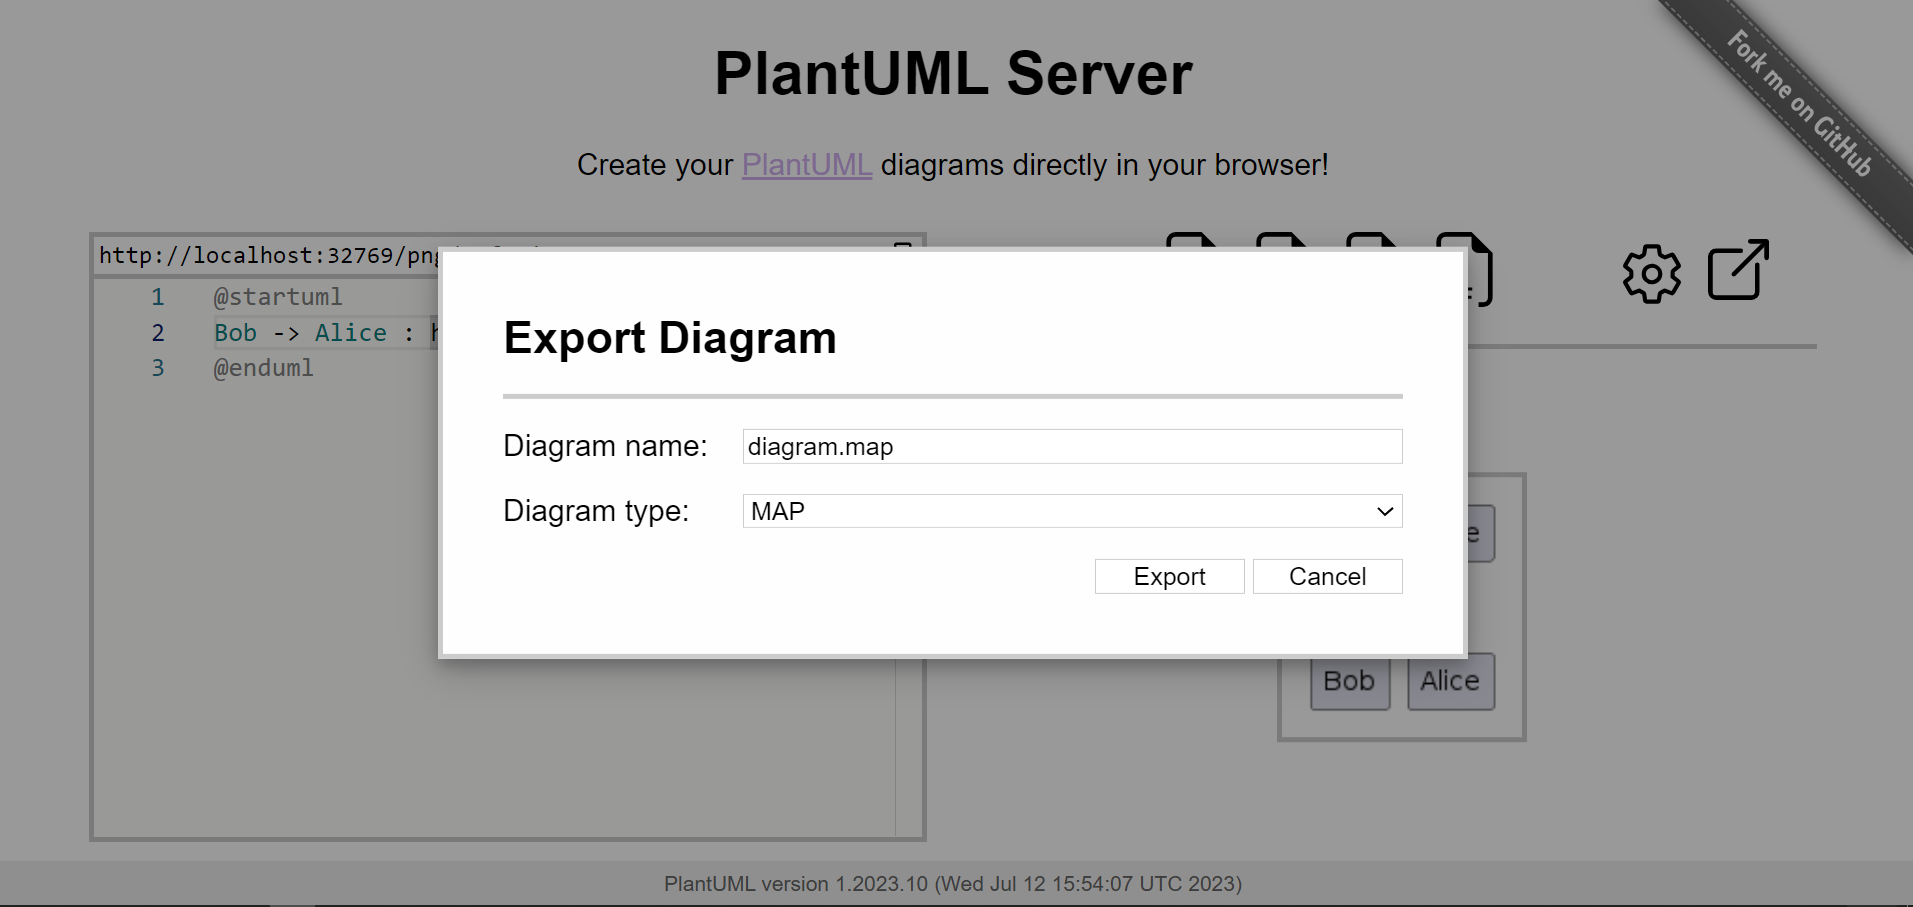Click the open-in-new-window icon
Image resolution: width=1913 pixels, height=907 pixels.
click(1737, 270)
